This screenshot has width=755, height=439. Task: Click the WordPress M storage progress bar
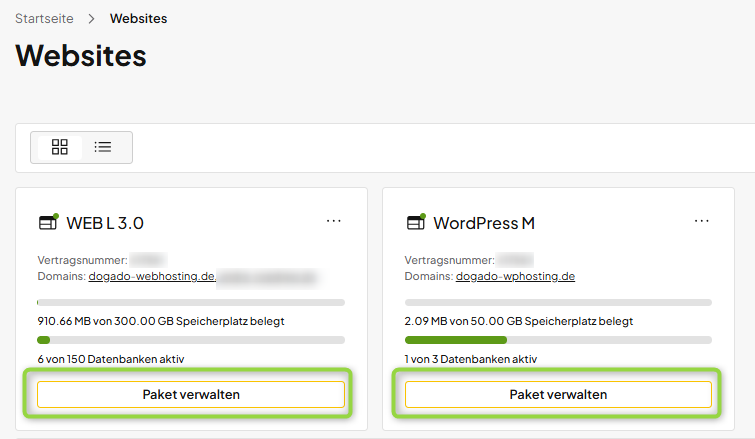pyautogui.click(x=559, y=302)
